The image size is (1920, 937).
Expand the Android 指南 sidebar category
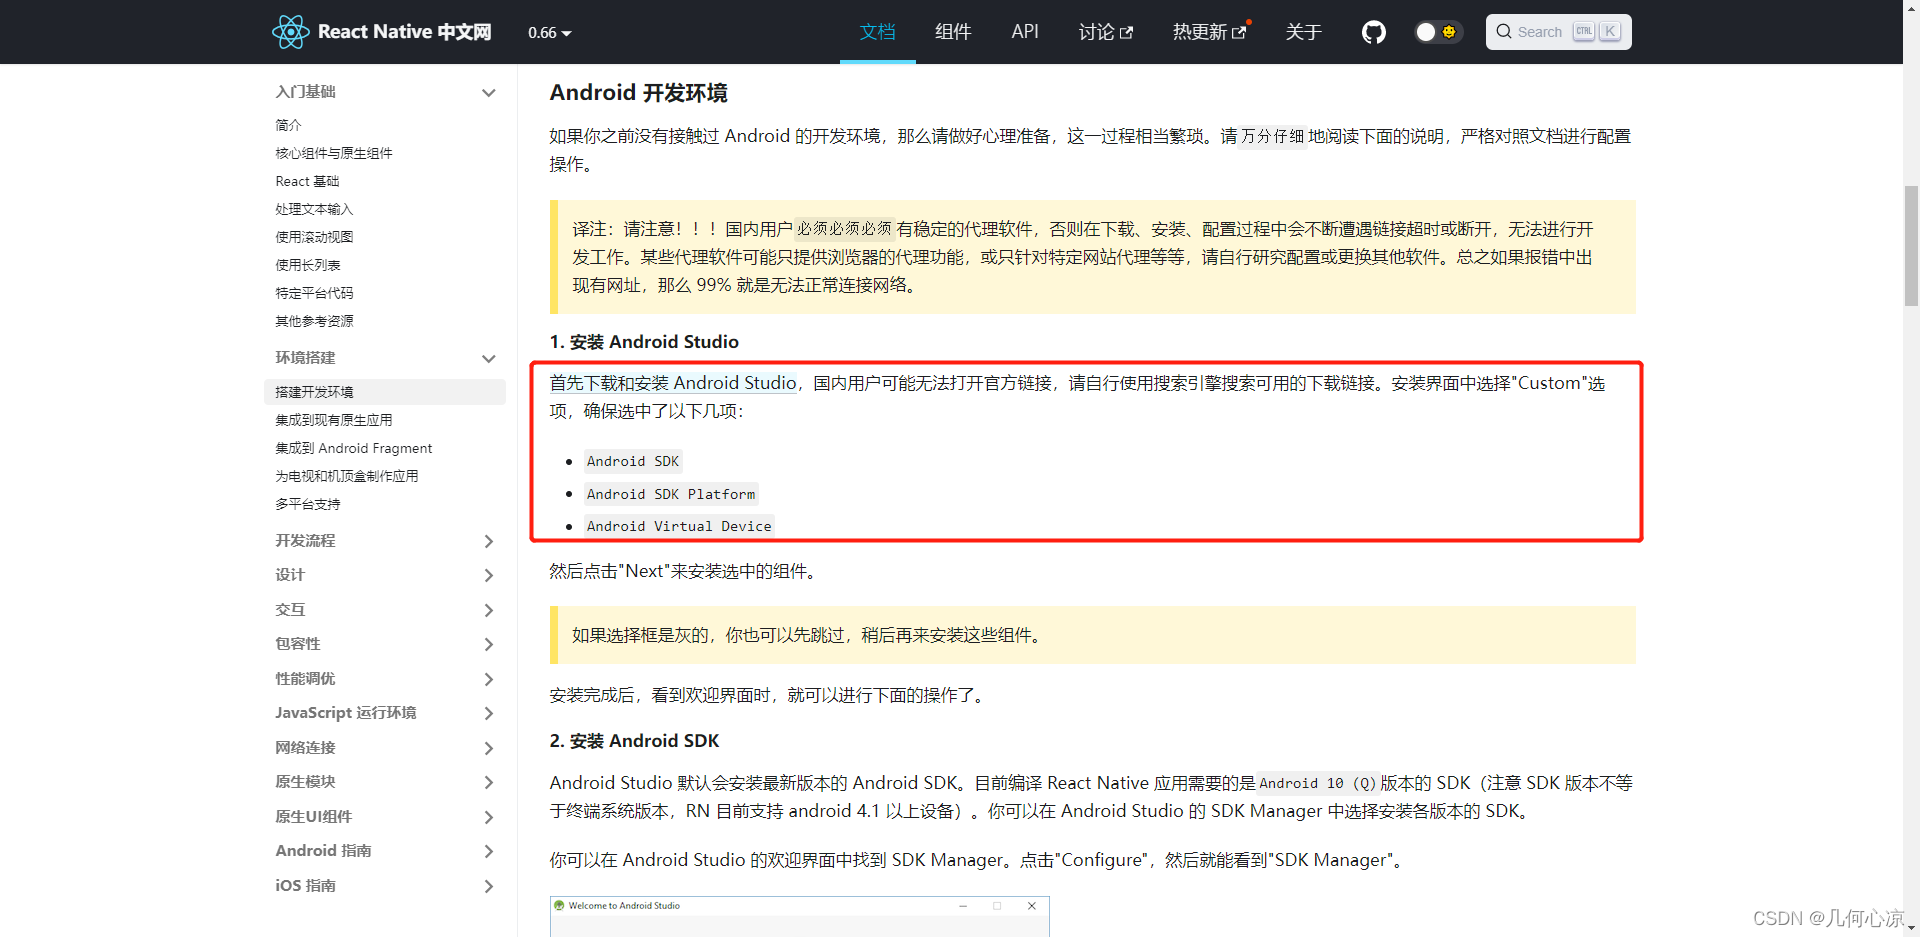386,851
